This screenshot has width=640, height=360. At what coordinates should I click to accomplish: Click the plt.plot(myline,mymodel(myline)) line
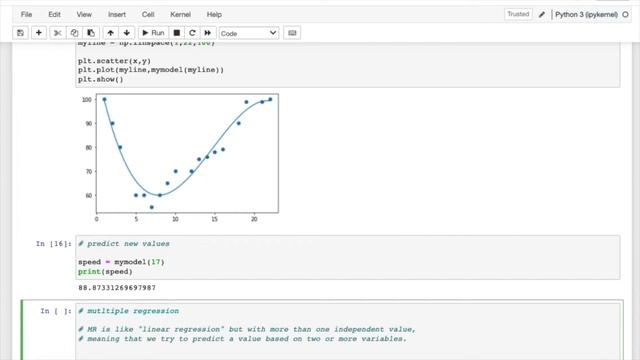151,70
